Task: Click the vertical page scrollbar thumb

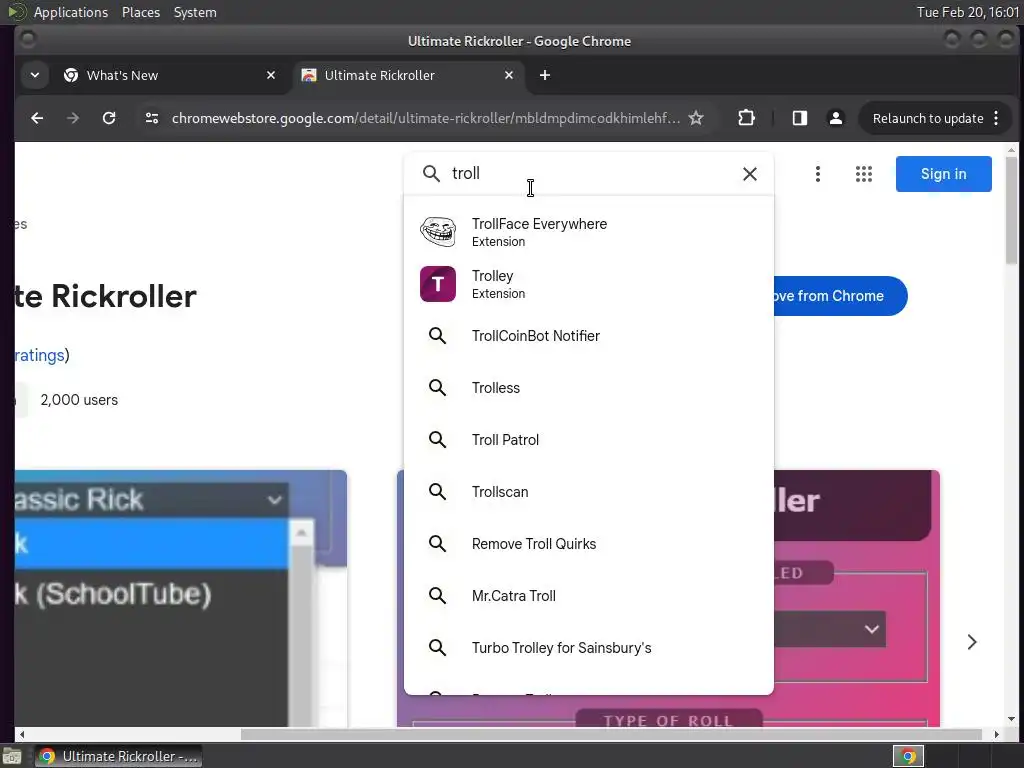Action: coord(1012,210)
